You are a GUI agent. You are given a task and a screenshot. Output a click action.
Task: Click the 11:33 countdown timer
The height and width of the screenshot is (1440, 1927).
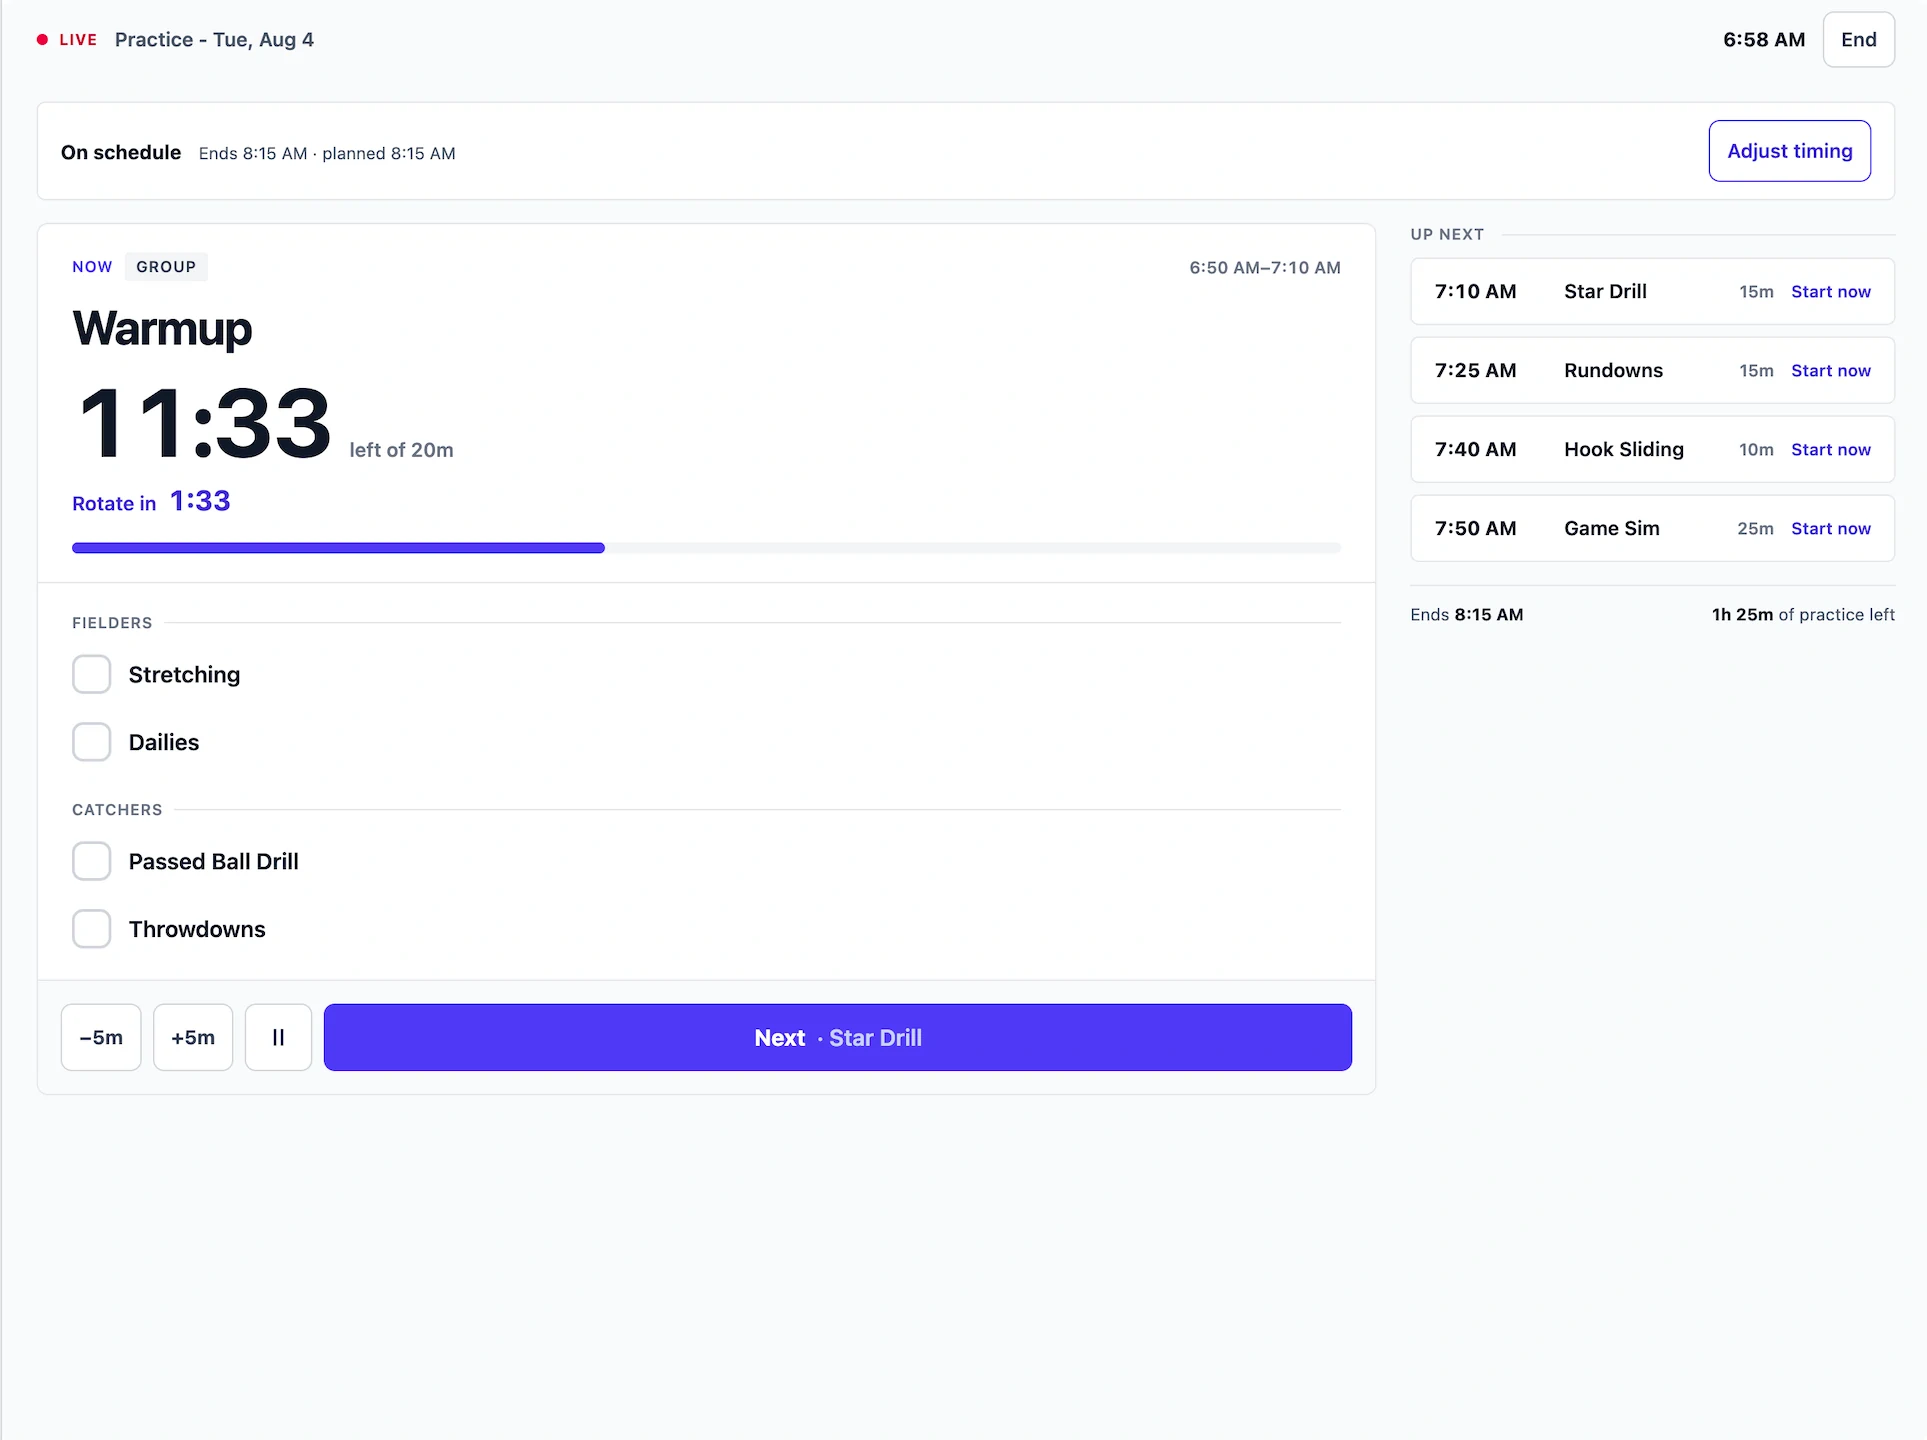click(204, 424)
